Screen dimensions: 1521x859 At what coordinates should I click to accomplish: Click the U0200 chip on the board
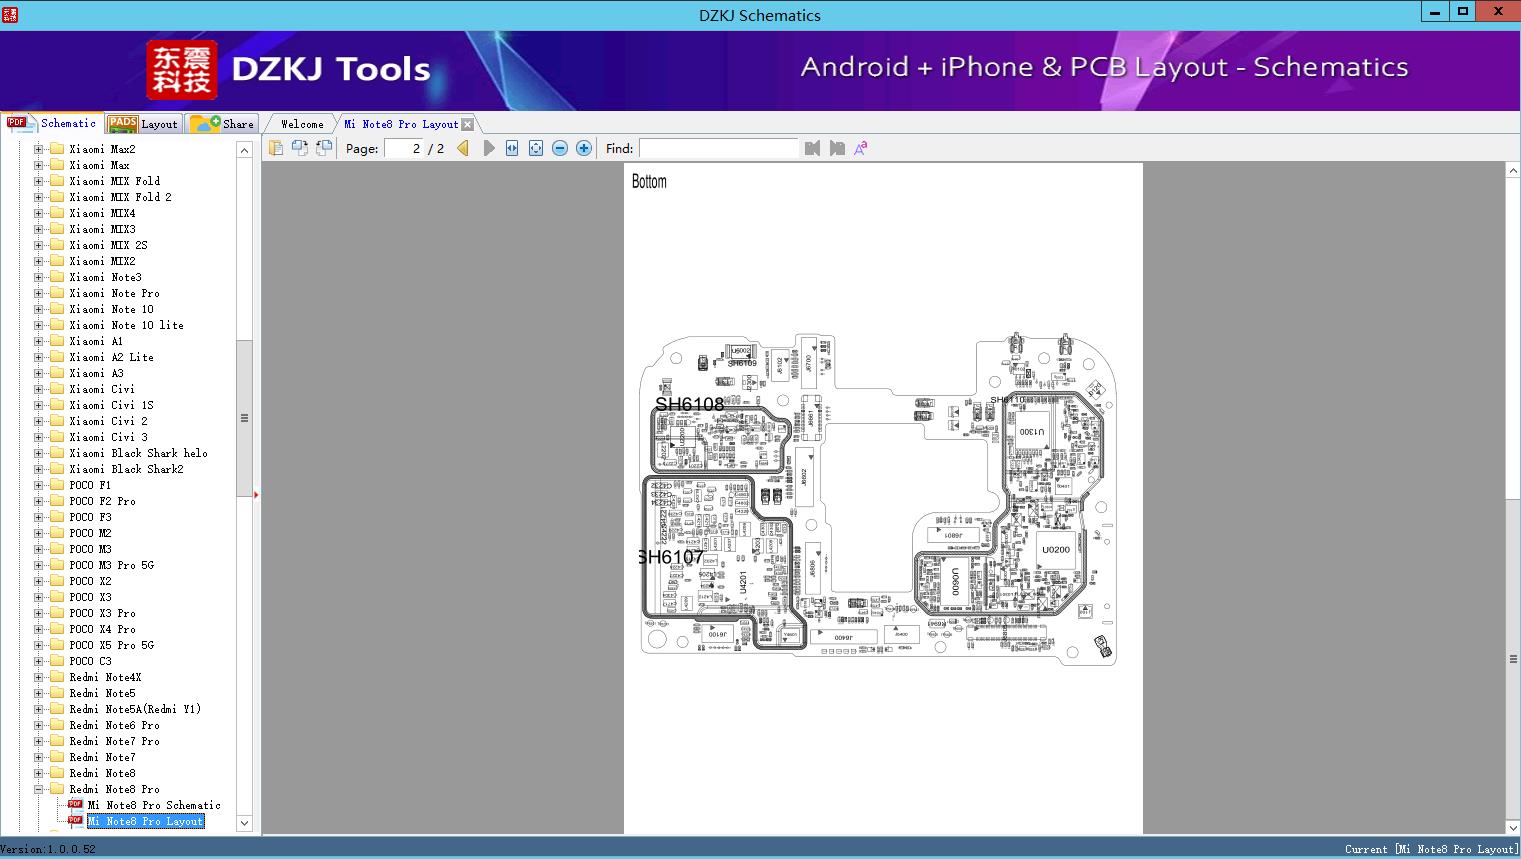click(x=1056, y=549)
